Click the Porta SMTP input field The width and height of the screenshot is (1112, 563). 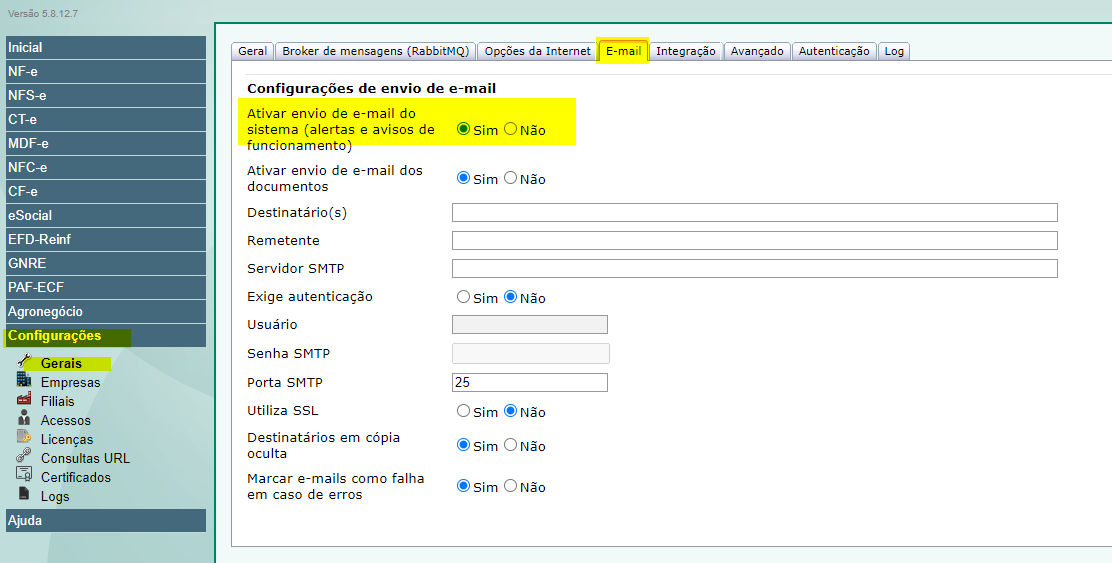[x=530, y=383]
